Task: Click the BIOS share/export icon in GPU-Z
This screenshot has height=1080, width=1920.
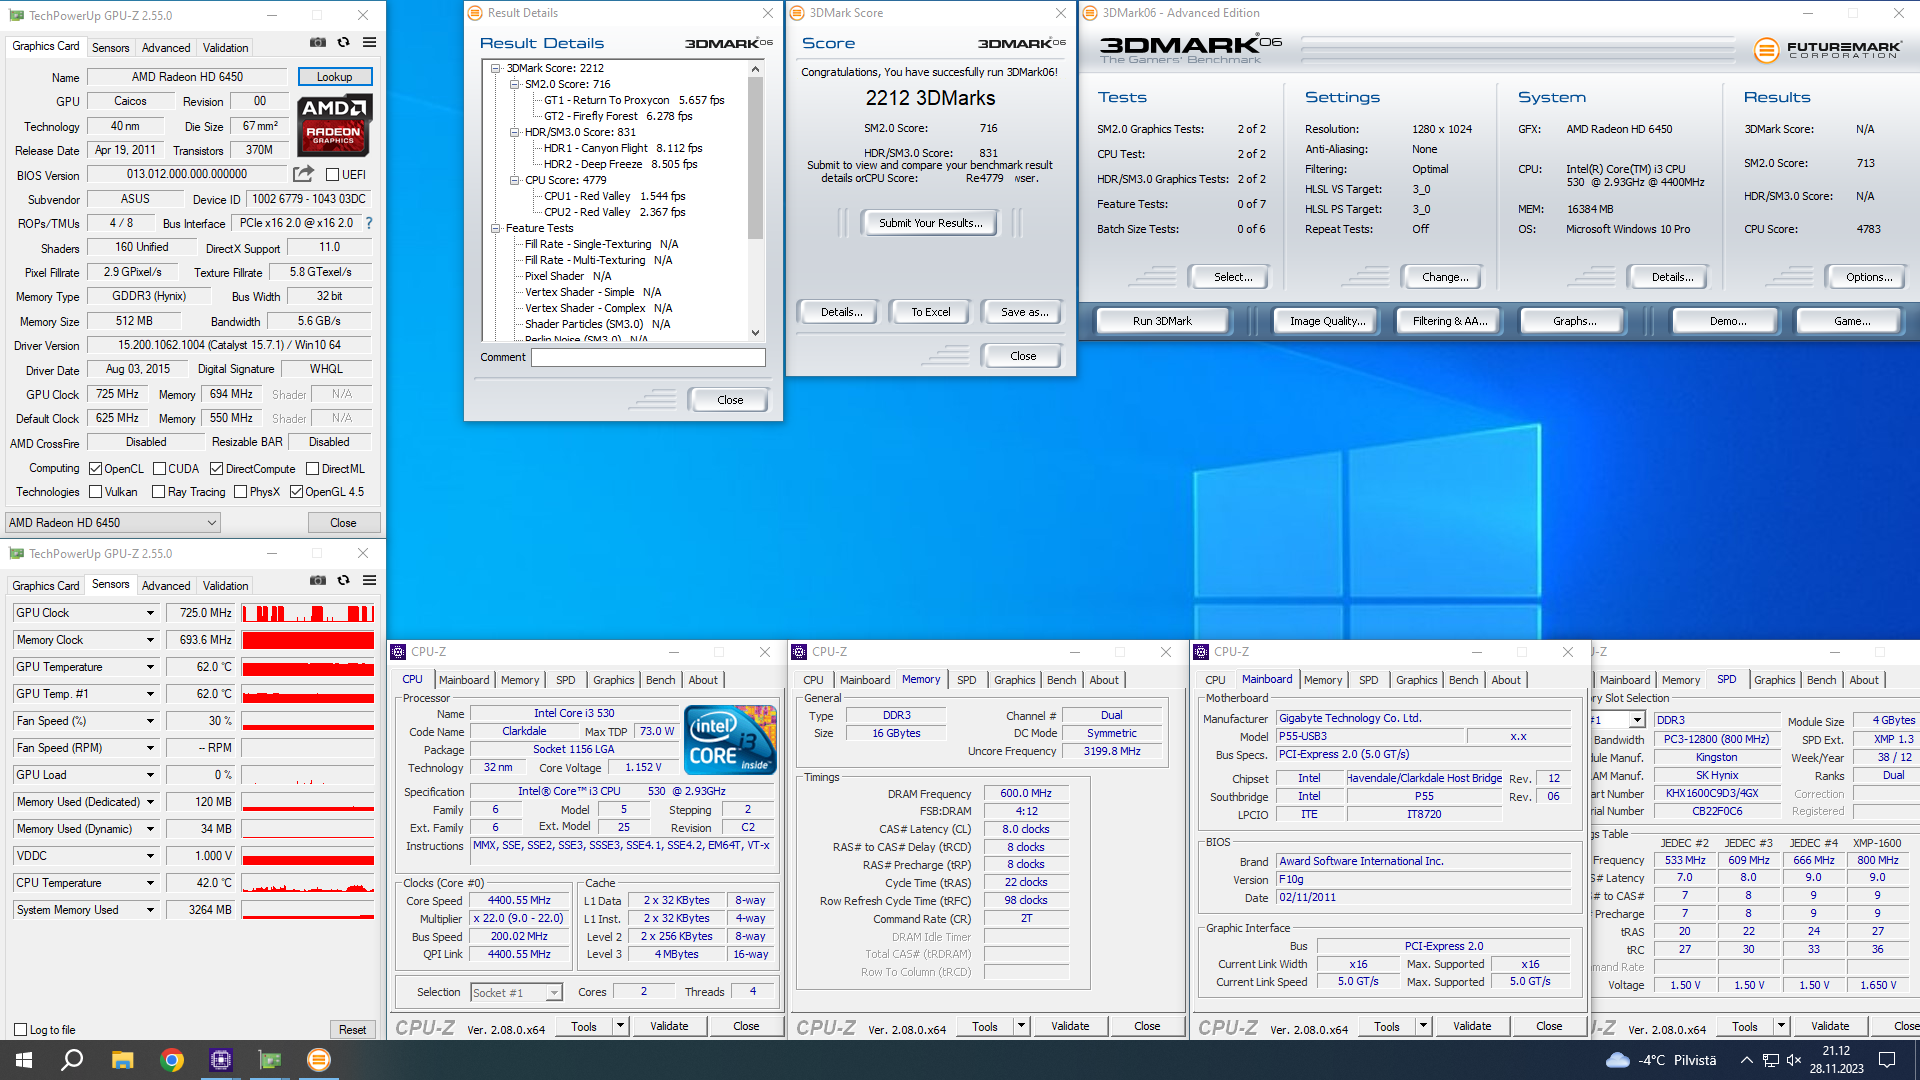Action: (x=304, y=174)
